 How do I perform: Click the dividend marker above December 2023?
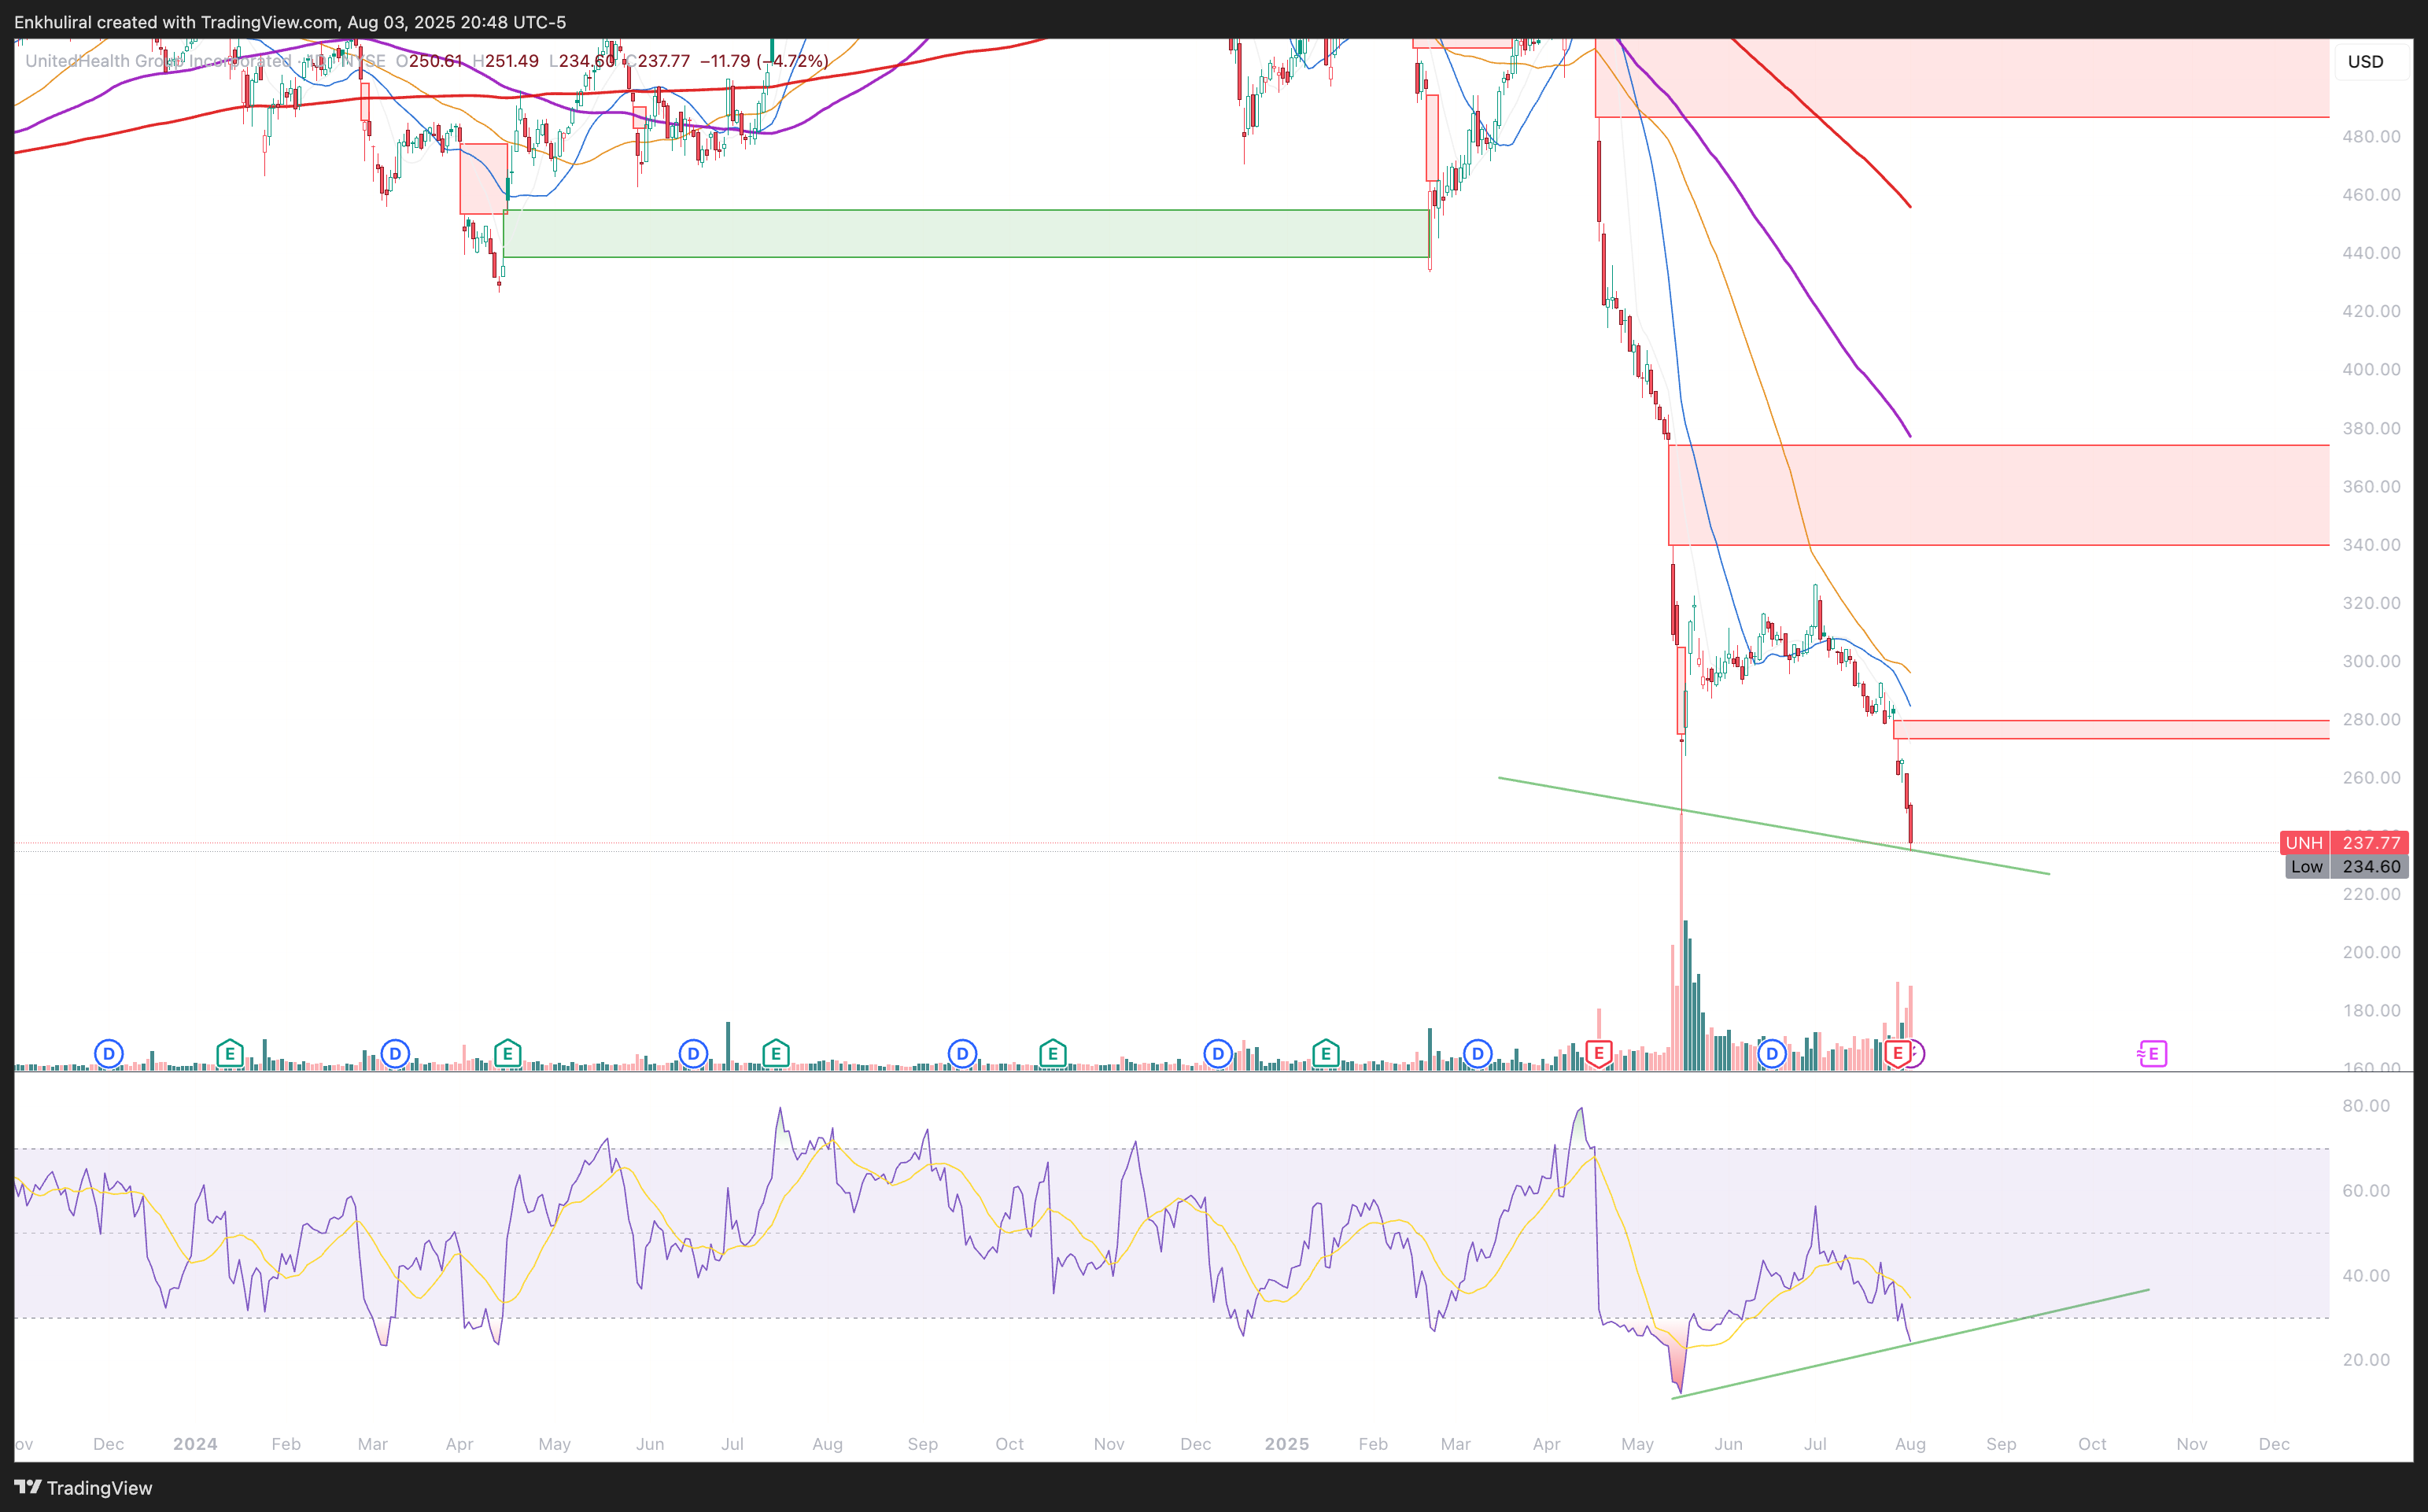click(x=108, y=1053)
